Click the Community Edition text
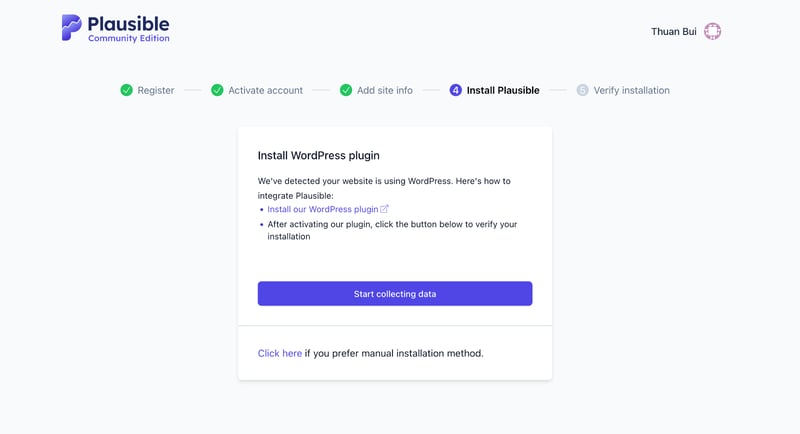Image resolution: width=800 pixels, height=434 pixels. pos(128,39)
